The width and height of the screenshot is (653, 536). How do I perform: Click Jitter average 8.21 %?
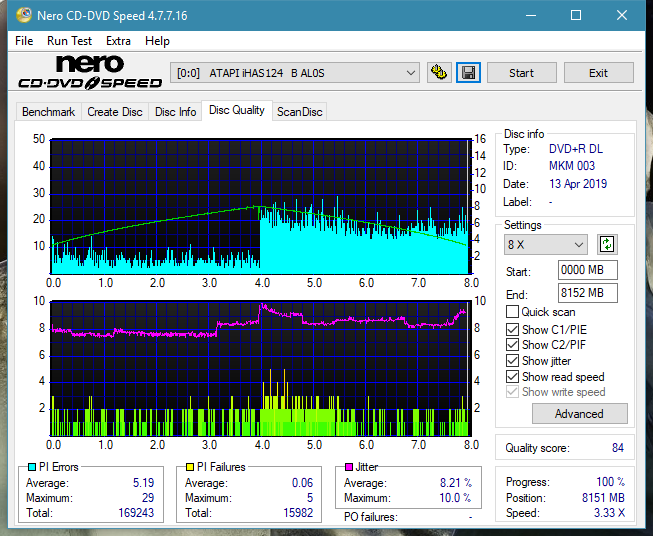coord(456,483)
